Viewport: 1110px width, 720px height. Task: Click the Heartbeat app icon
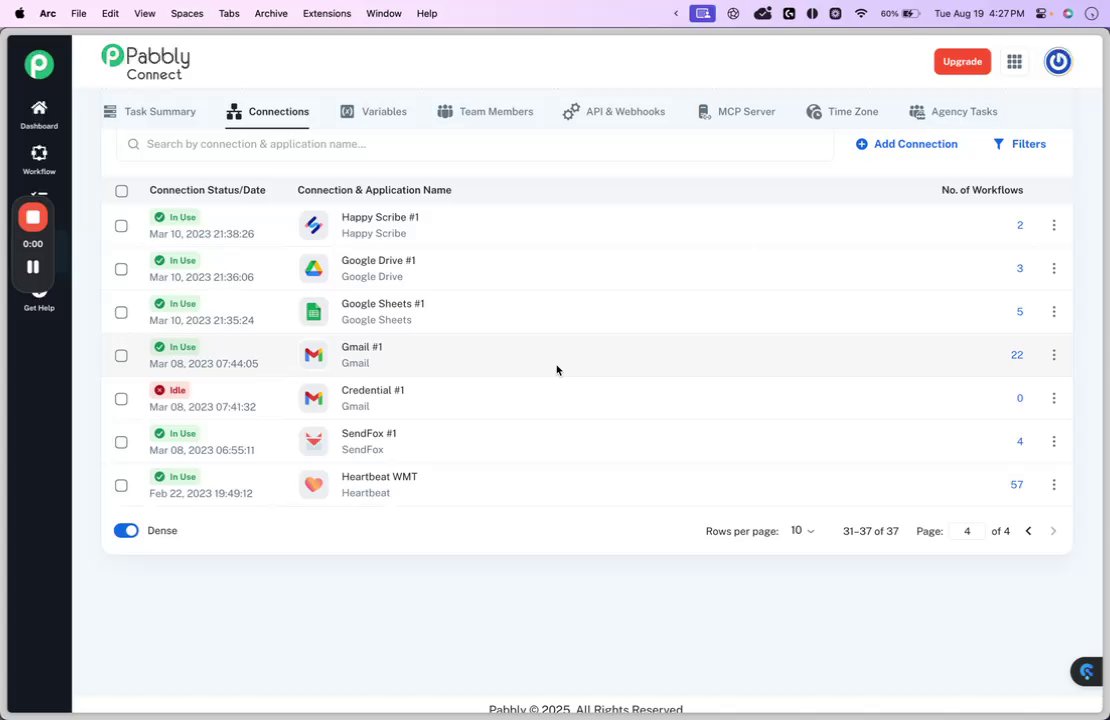coord(314,484)
